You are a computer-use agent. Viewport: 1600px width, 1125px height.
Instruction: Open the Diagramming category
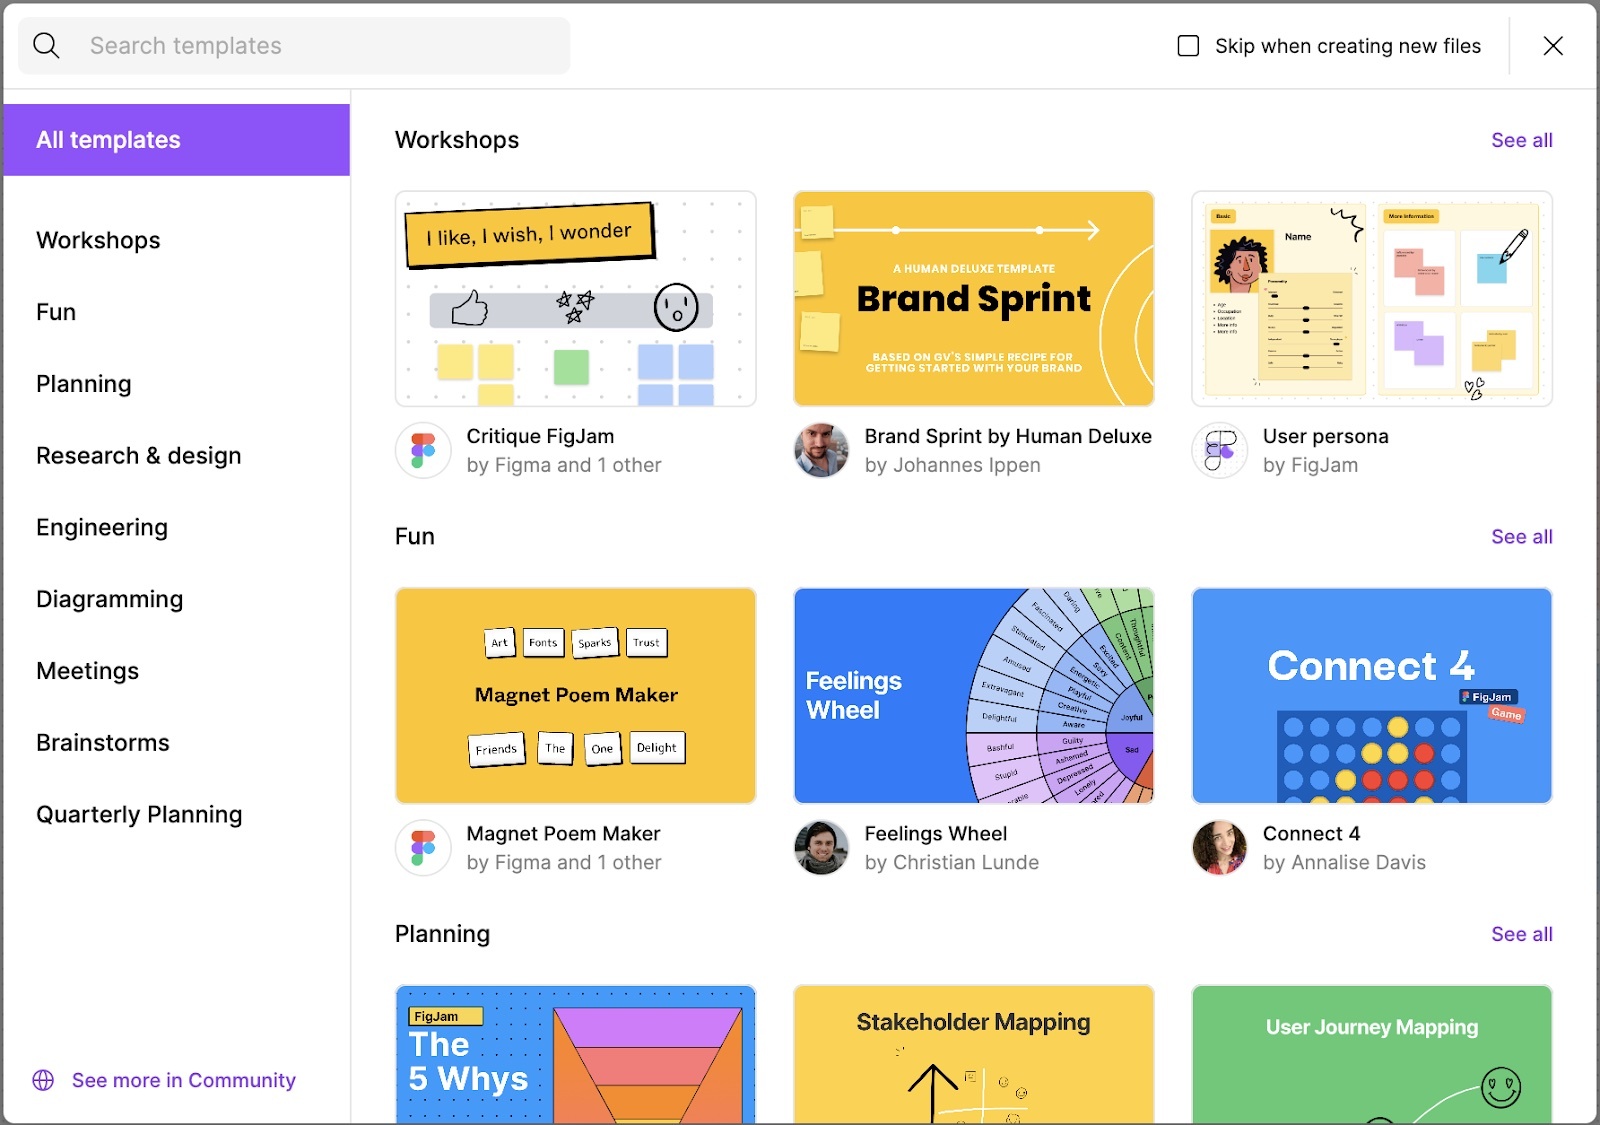tap(110, 599)
